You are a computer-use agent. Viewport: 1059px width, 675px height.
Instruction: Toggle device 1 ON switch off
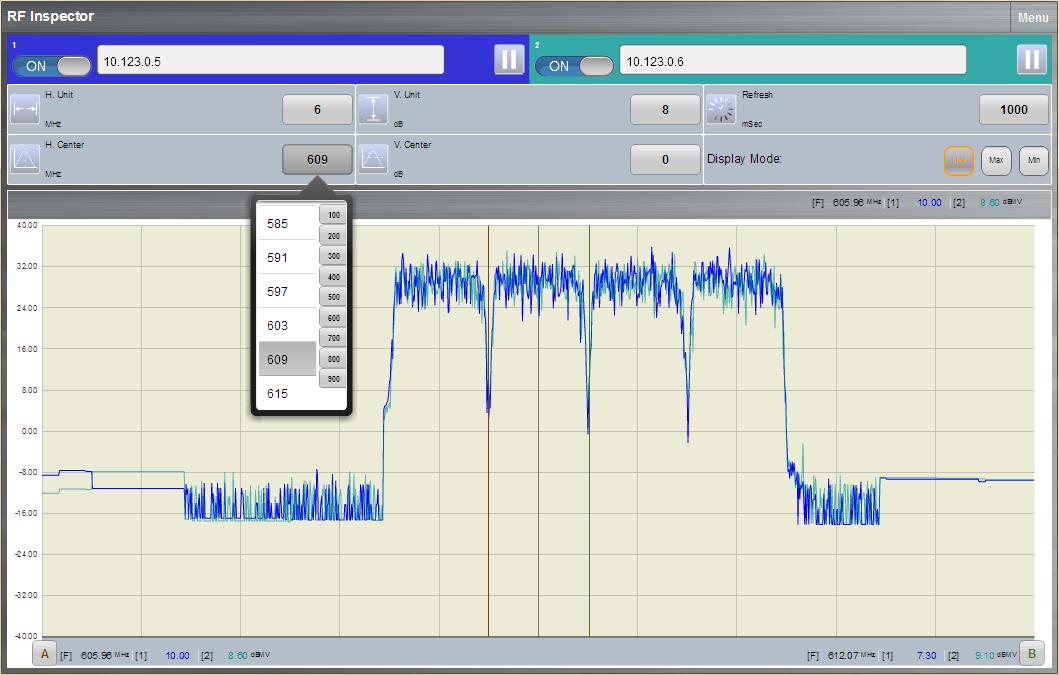pyautogui.click(x=50, y=64)
